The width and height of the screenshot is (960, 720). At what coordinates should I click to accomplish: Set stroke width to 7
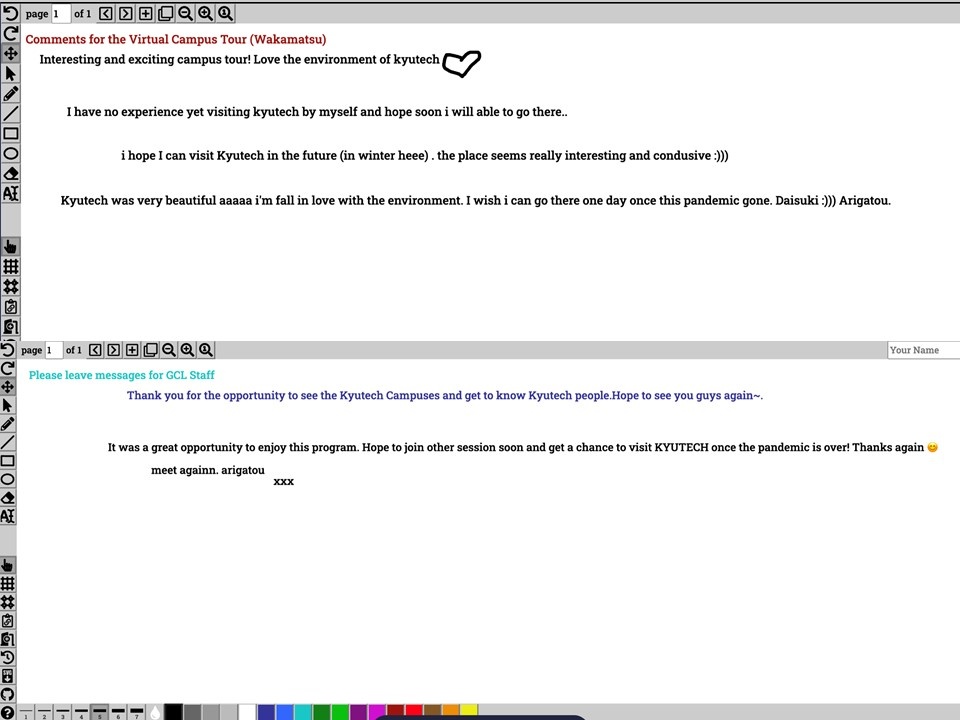[x=137, y=712]
